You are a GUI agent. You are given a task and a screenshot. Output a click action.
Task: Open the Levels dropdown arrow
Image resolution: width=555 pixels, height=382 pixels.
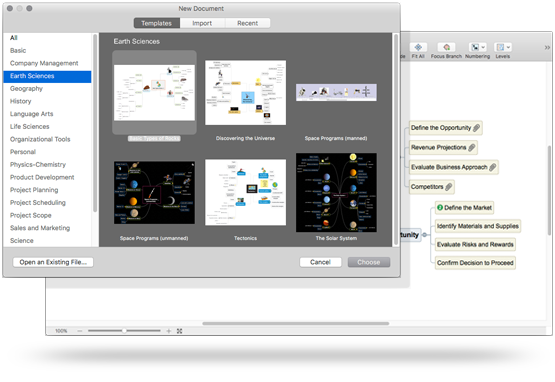point(508,47)
